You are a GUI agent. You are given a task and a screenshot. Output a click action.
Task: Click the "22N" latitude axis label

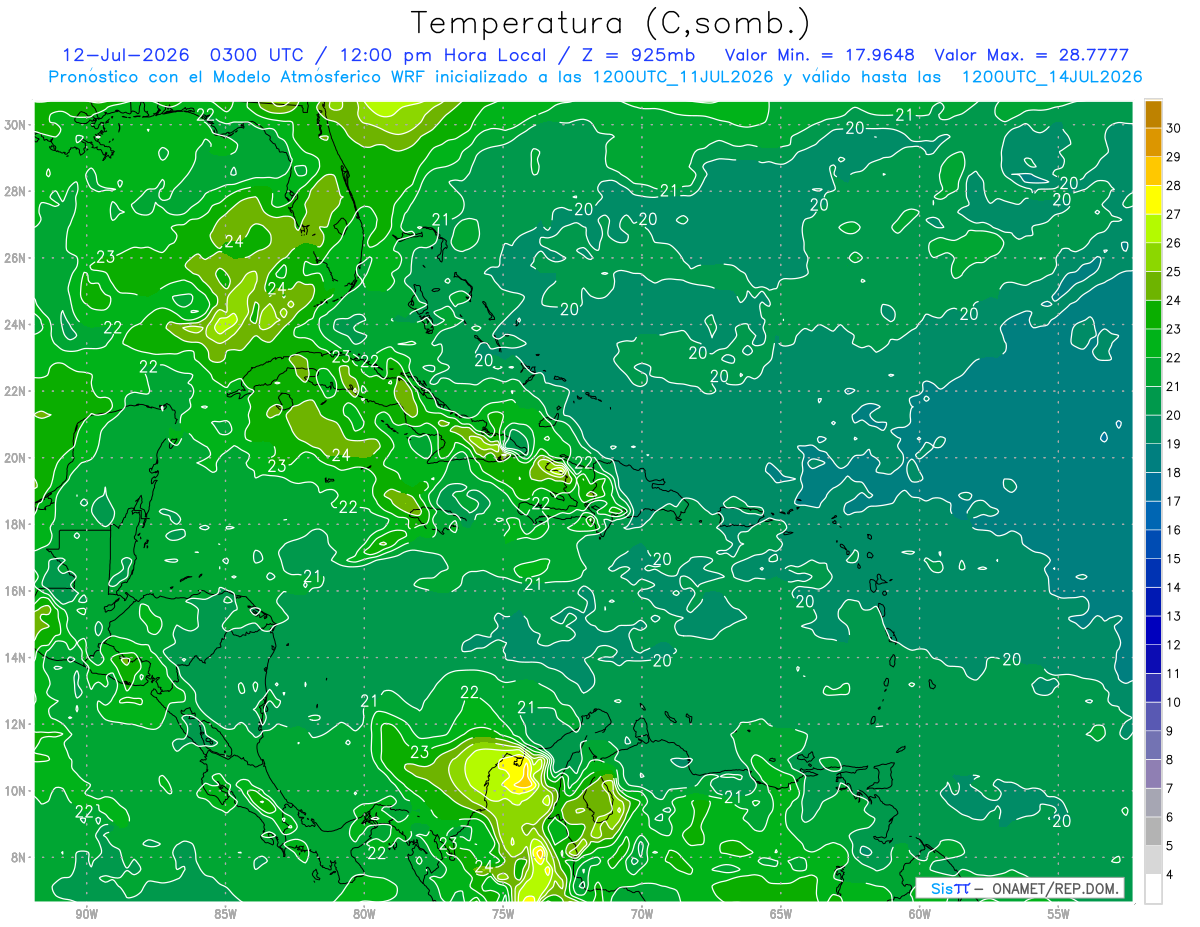coord(16,391)
